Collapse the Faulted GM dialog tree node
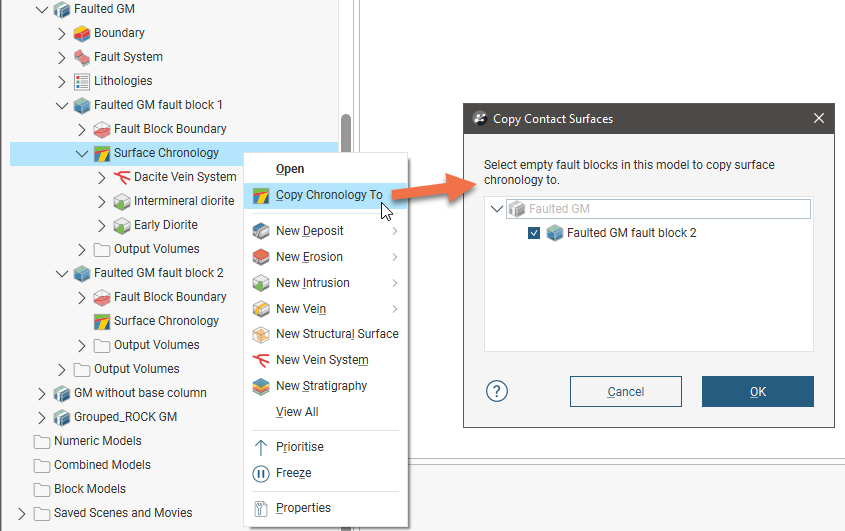 click(497, 209)
